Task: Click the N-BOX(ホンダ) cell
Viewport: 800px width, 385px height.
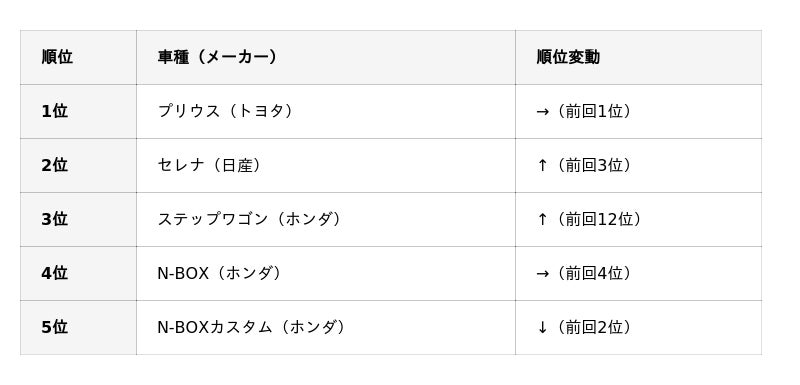Action: 326,273
